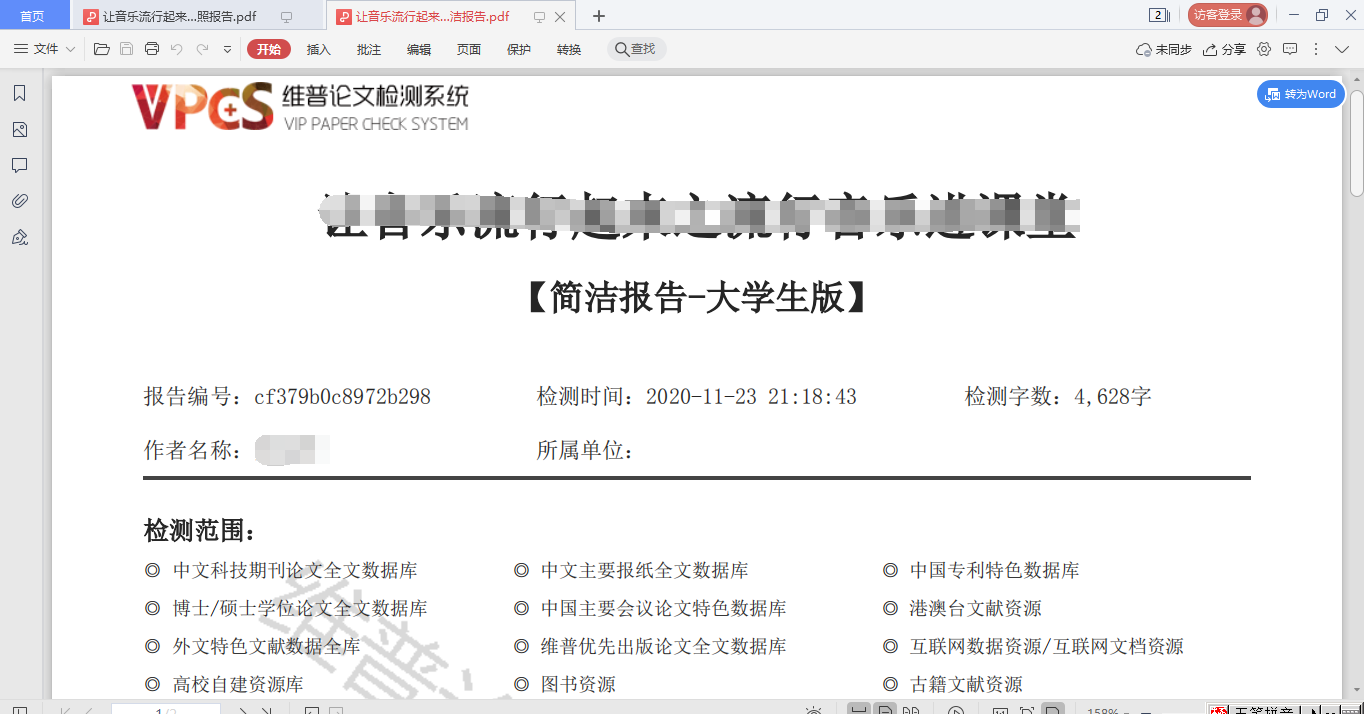1364x714 pixels.
Task: Open the window count indicator showing 2
Action: [1160, 15]
